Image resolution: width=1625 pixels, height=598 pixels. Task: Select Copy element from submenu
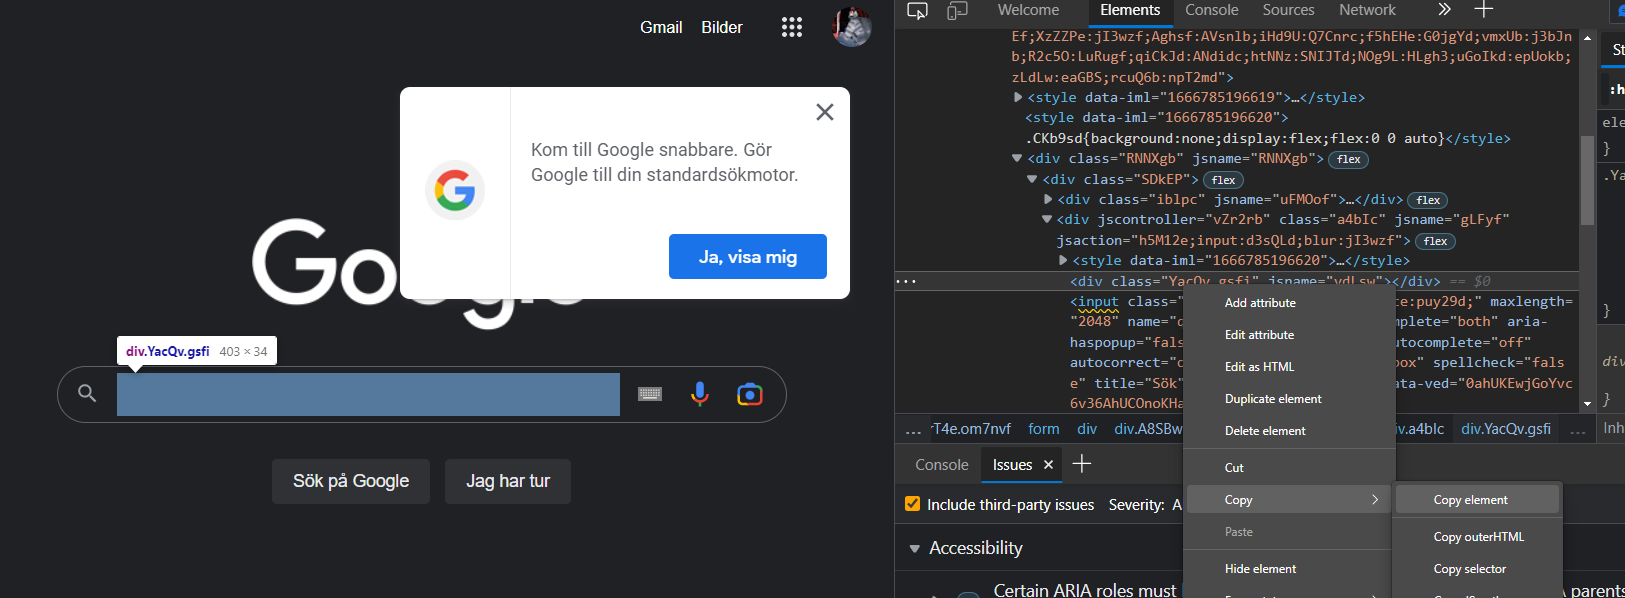coord(1470,500)
